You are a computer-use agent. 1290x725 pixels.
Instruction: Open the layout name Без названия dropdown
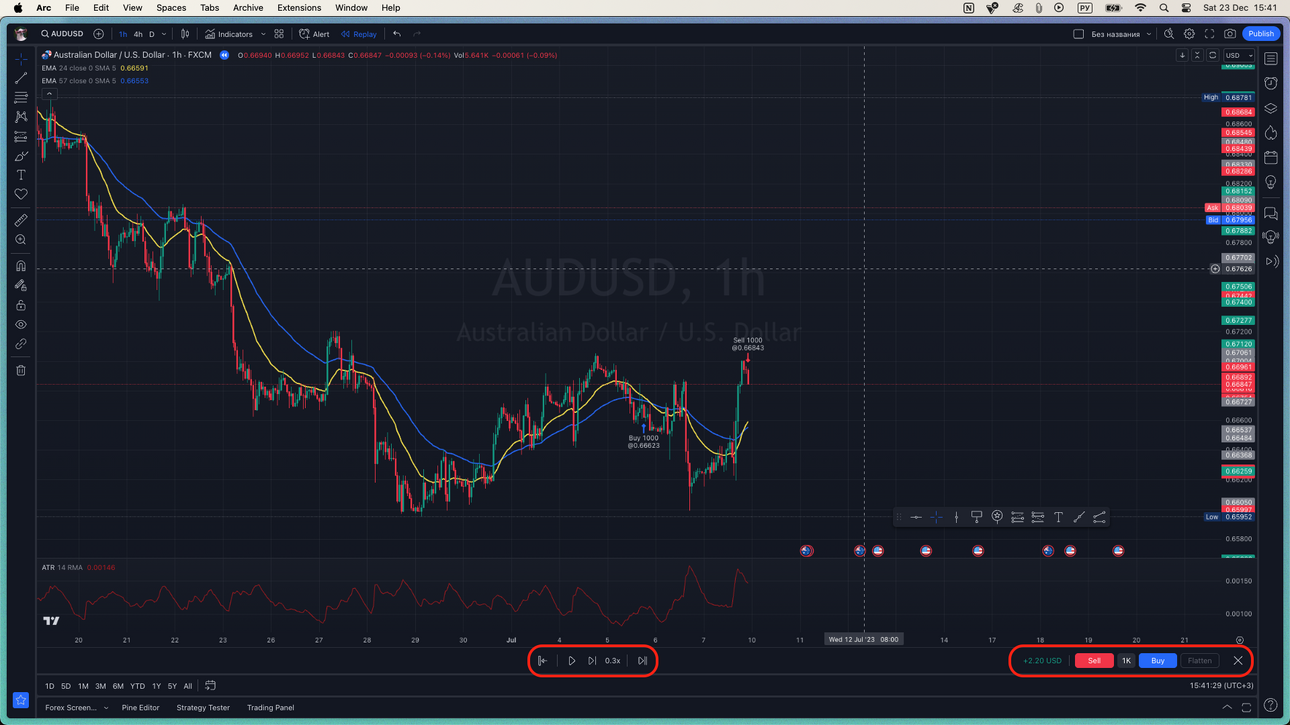[x=1121, y=34]
